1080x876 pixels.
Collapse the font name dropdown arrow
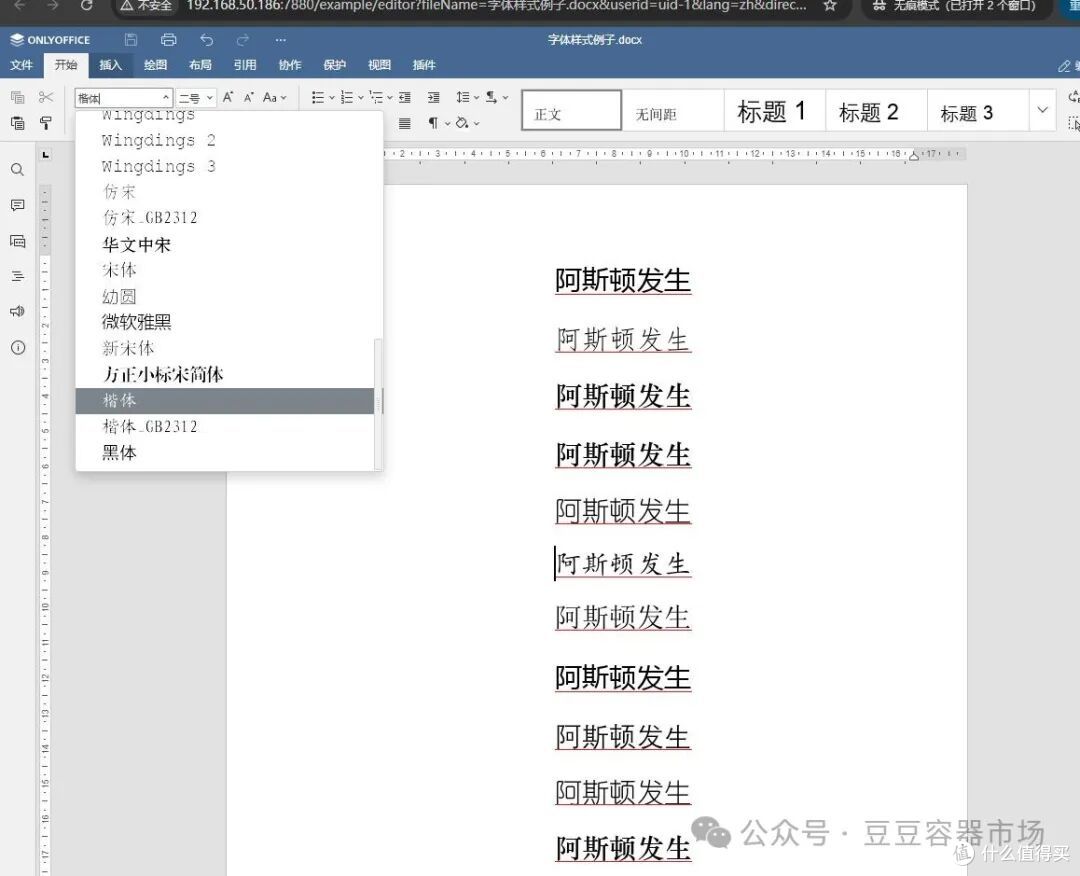click(165, 98)
